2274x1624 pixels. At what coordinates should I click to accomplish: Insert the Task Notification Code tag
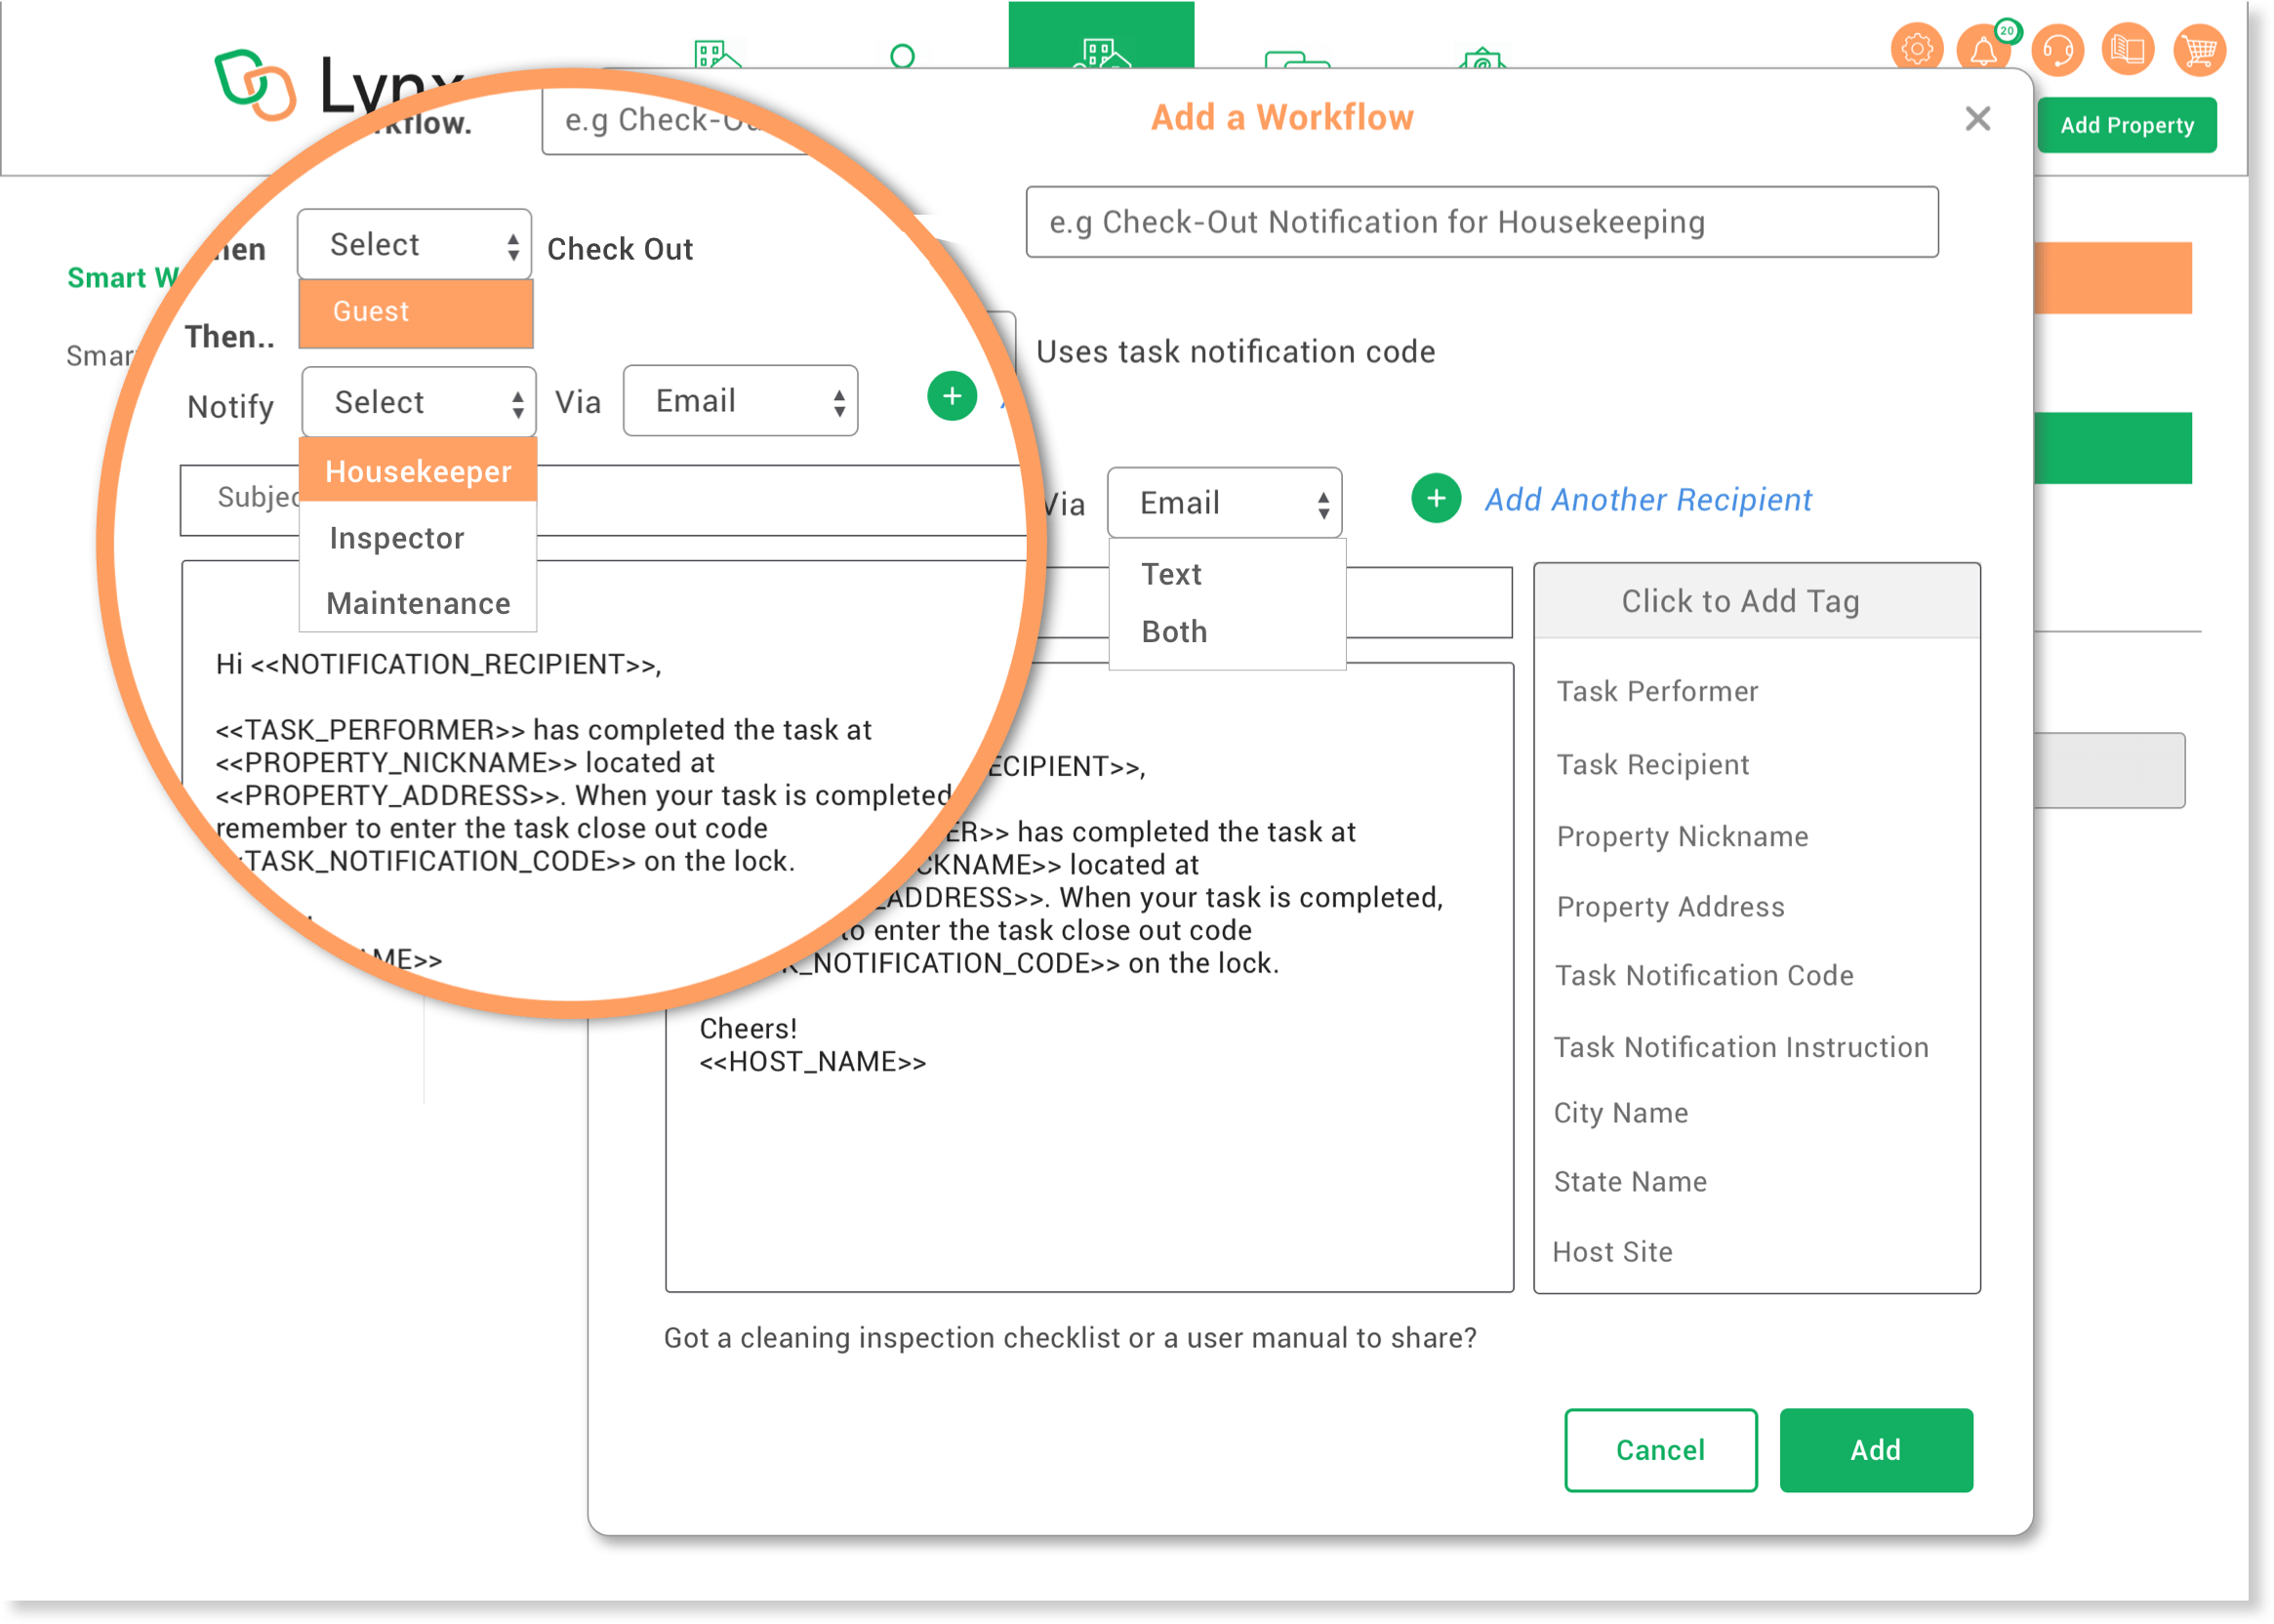pos(1703,976)
